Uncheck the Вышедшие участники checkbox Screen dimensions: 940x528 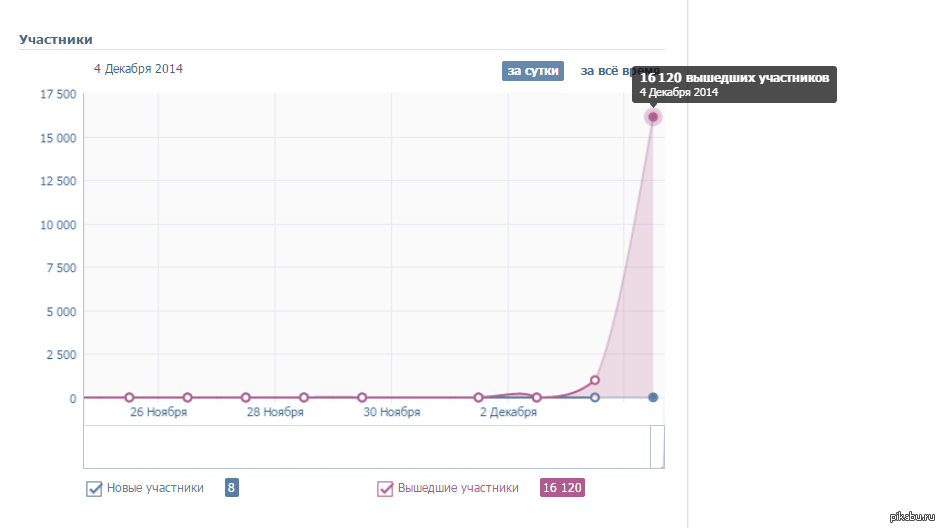[385, 489]
